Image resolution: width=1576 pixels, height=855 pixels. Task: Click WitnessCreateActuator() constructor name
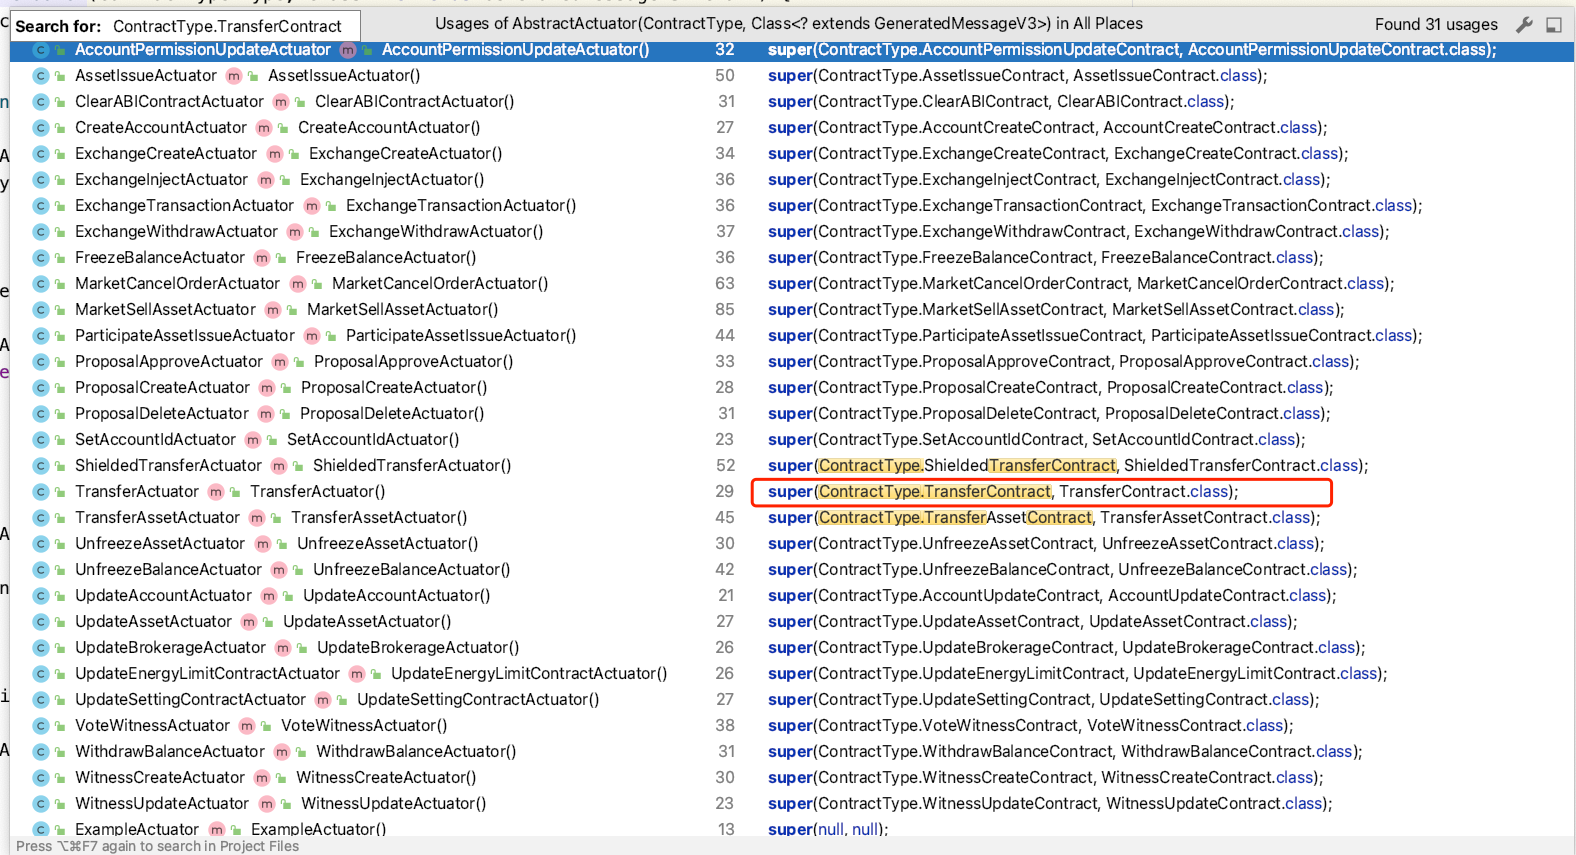[x=386, y=777]
